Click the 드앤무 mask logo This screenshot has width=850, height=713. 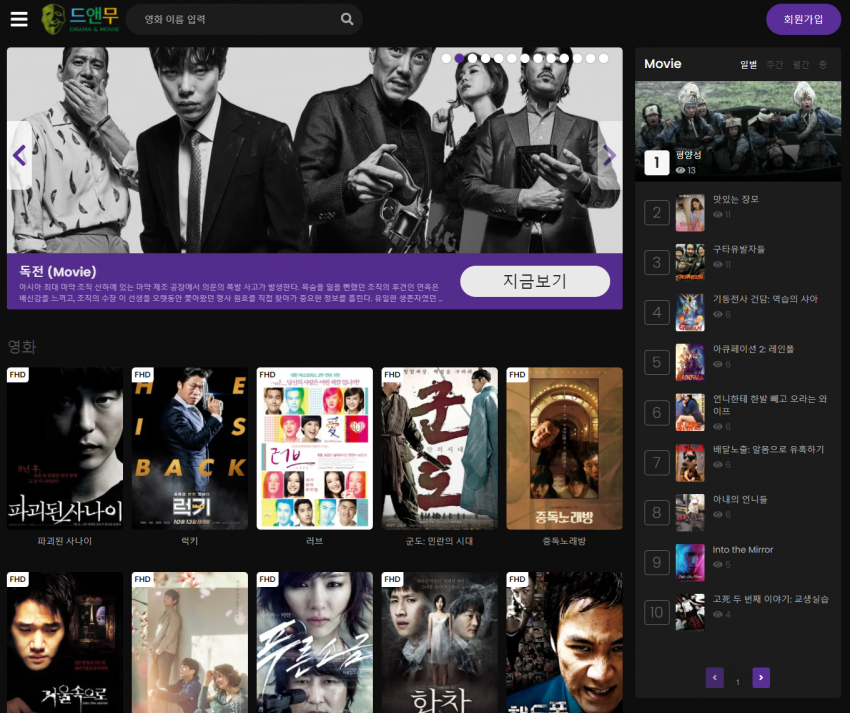pyautogui.click(x=80, y=19)
